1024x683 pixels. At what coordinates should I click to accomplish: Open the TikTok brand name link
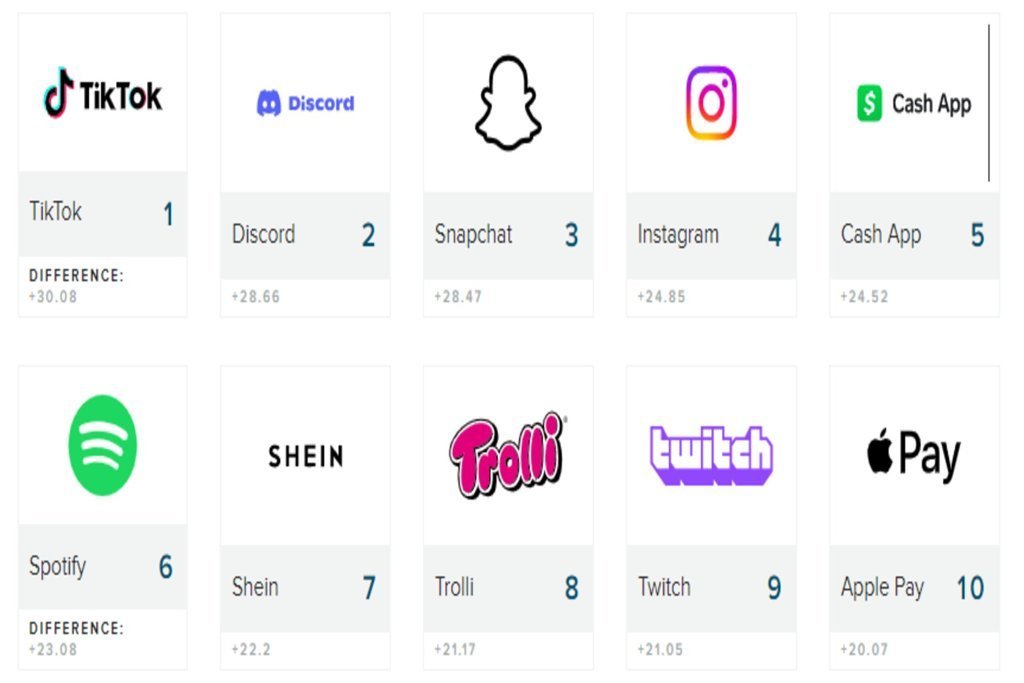(x=56, y=212)
